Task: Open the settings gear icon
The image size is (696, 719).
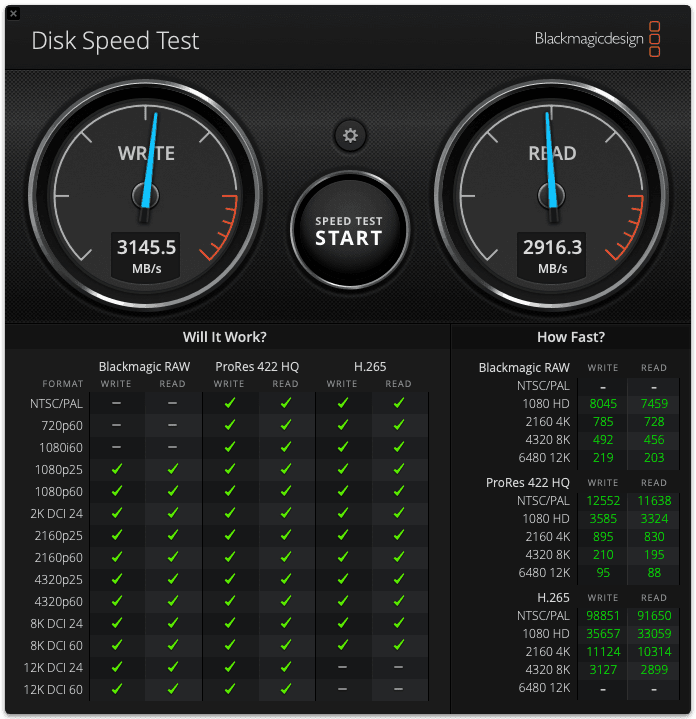Action: [350, 135]
